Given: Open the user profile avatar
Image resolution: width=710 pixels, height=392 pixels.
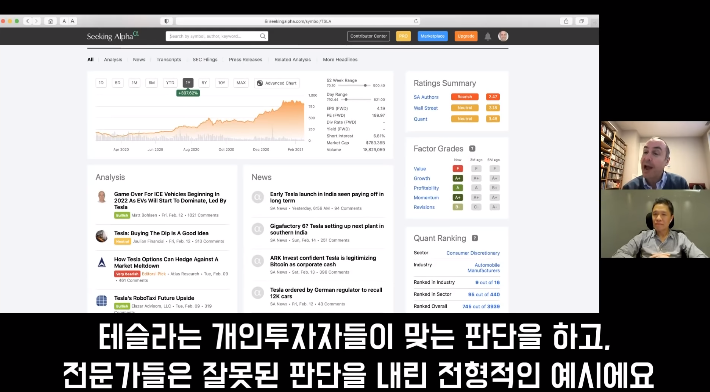Looking at the screenshot, I should coord(503,36).
